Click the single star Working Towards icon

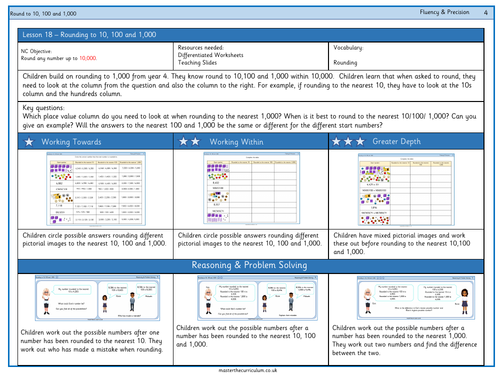coord(29,142)
